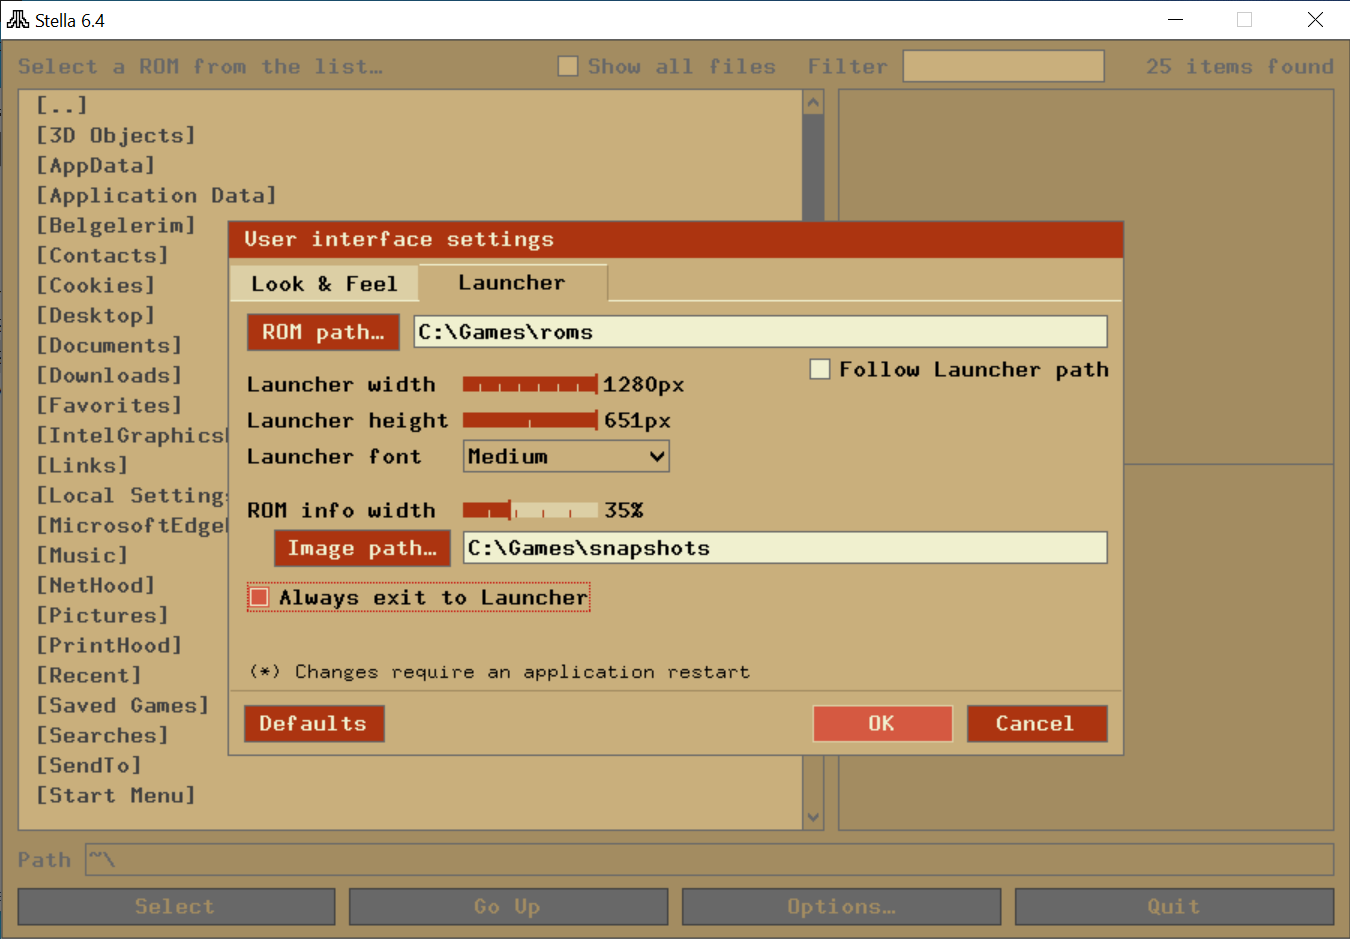The image size is (1350, 939).
Task: Adjust the Launcher width slider
Action: pos(530,384)
